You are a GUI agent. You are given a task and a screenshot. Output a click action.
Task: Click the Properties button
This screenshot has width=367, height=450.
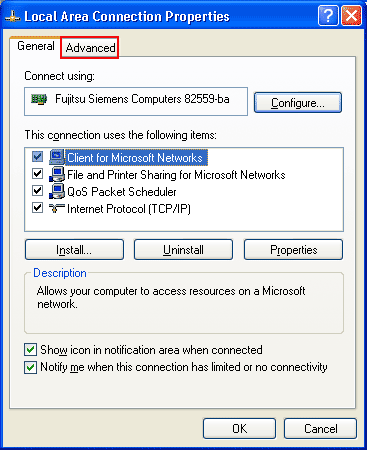coord(293,250)
